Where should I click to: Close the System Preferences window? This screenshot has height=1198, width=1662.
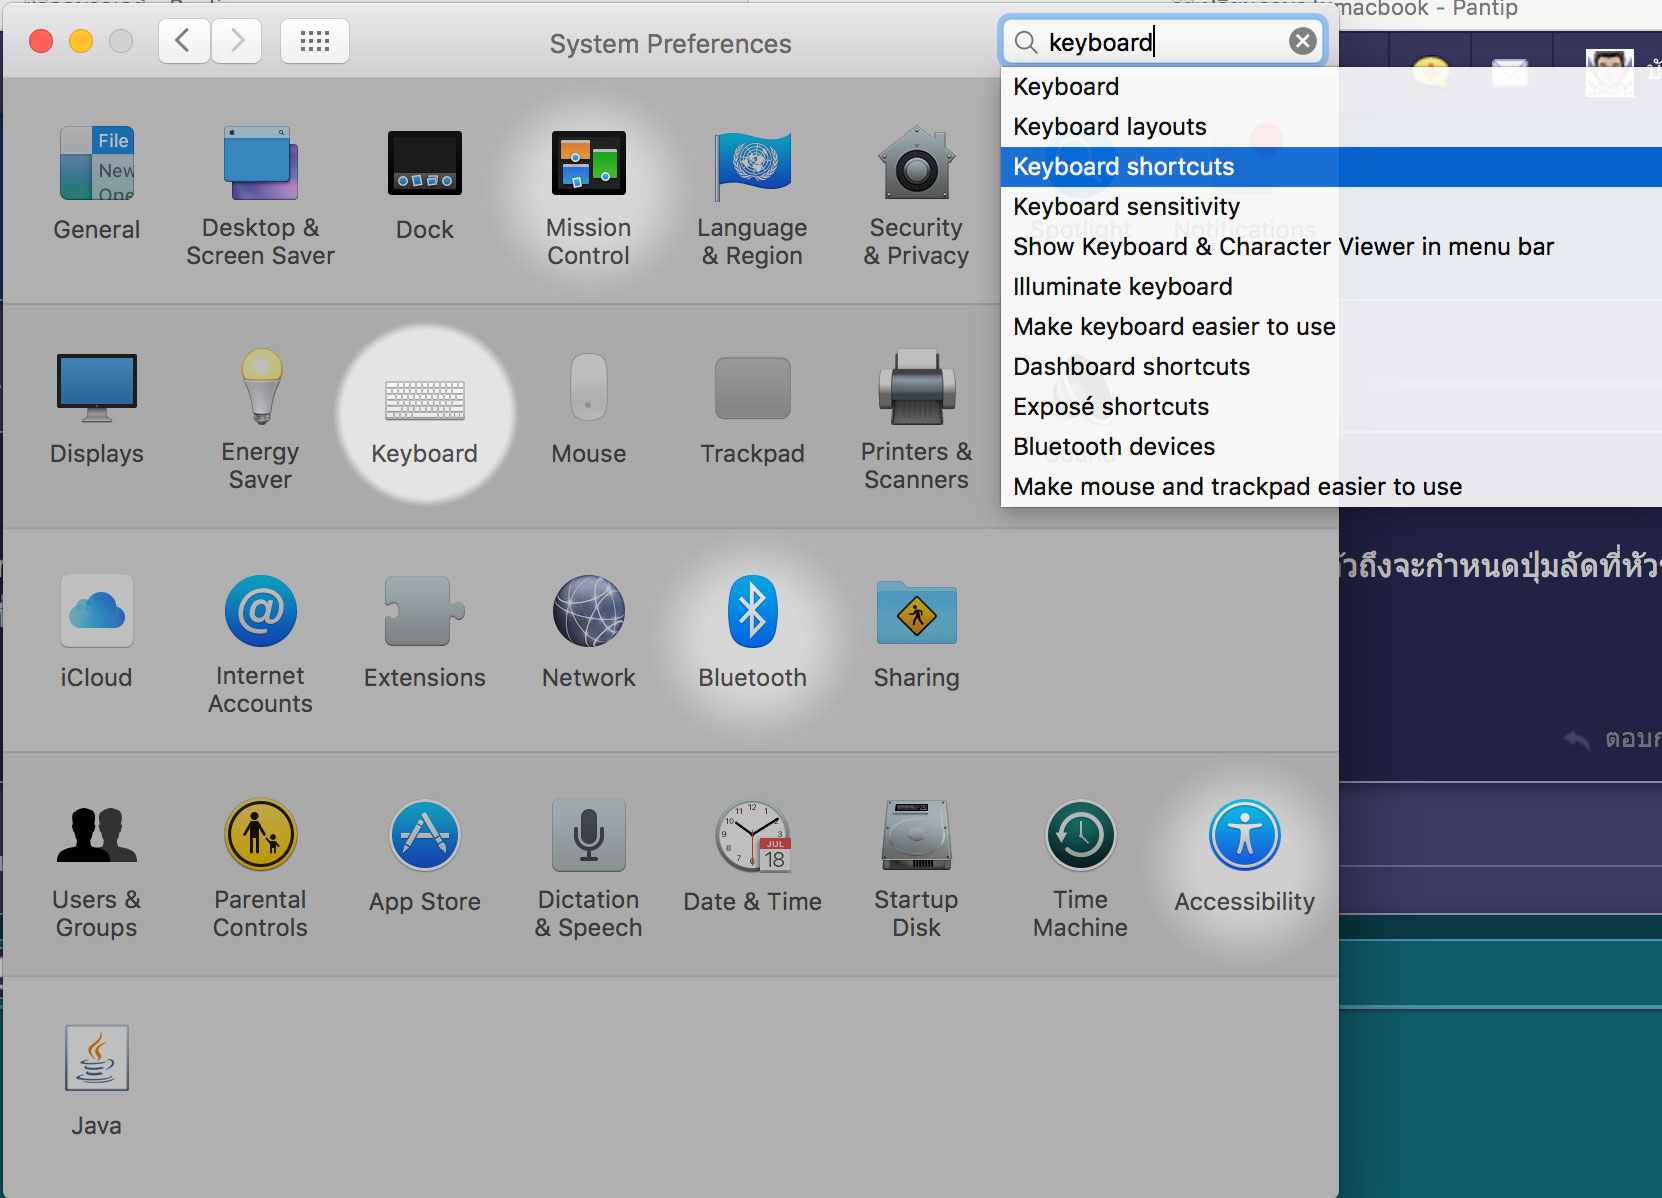pos(41,41)
